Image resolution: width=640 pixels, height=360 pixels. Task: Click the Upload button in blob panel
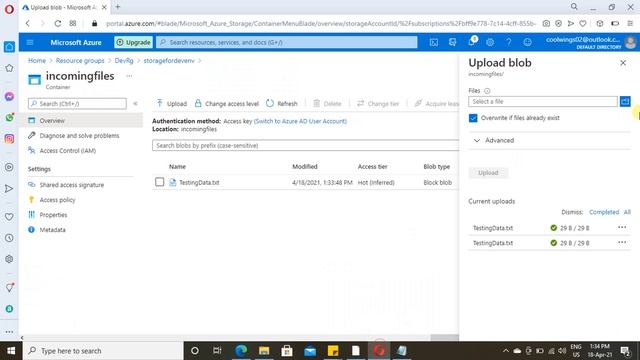point(488,173)
